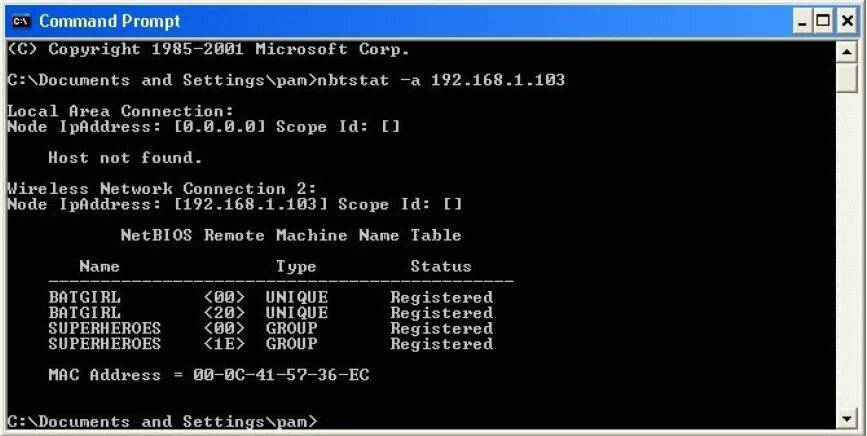The height and width of the screenshot is (436, 867).
Task: Select the BATGIRL <20> UNIQUE row
Action: pyautogui.click(x=270, y=313)
